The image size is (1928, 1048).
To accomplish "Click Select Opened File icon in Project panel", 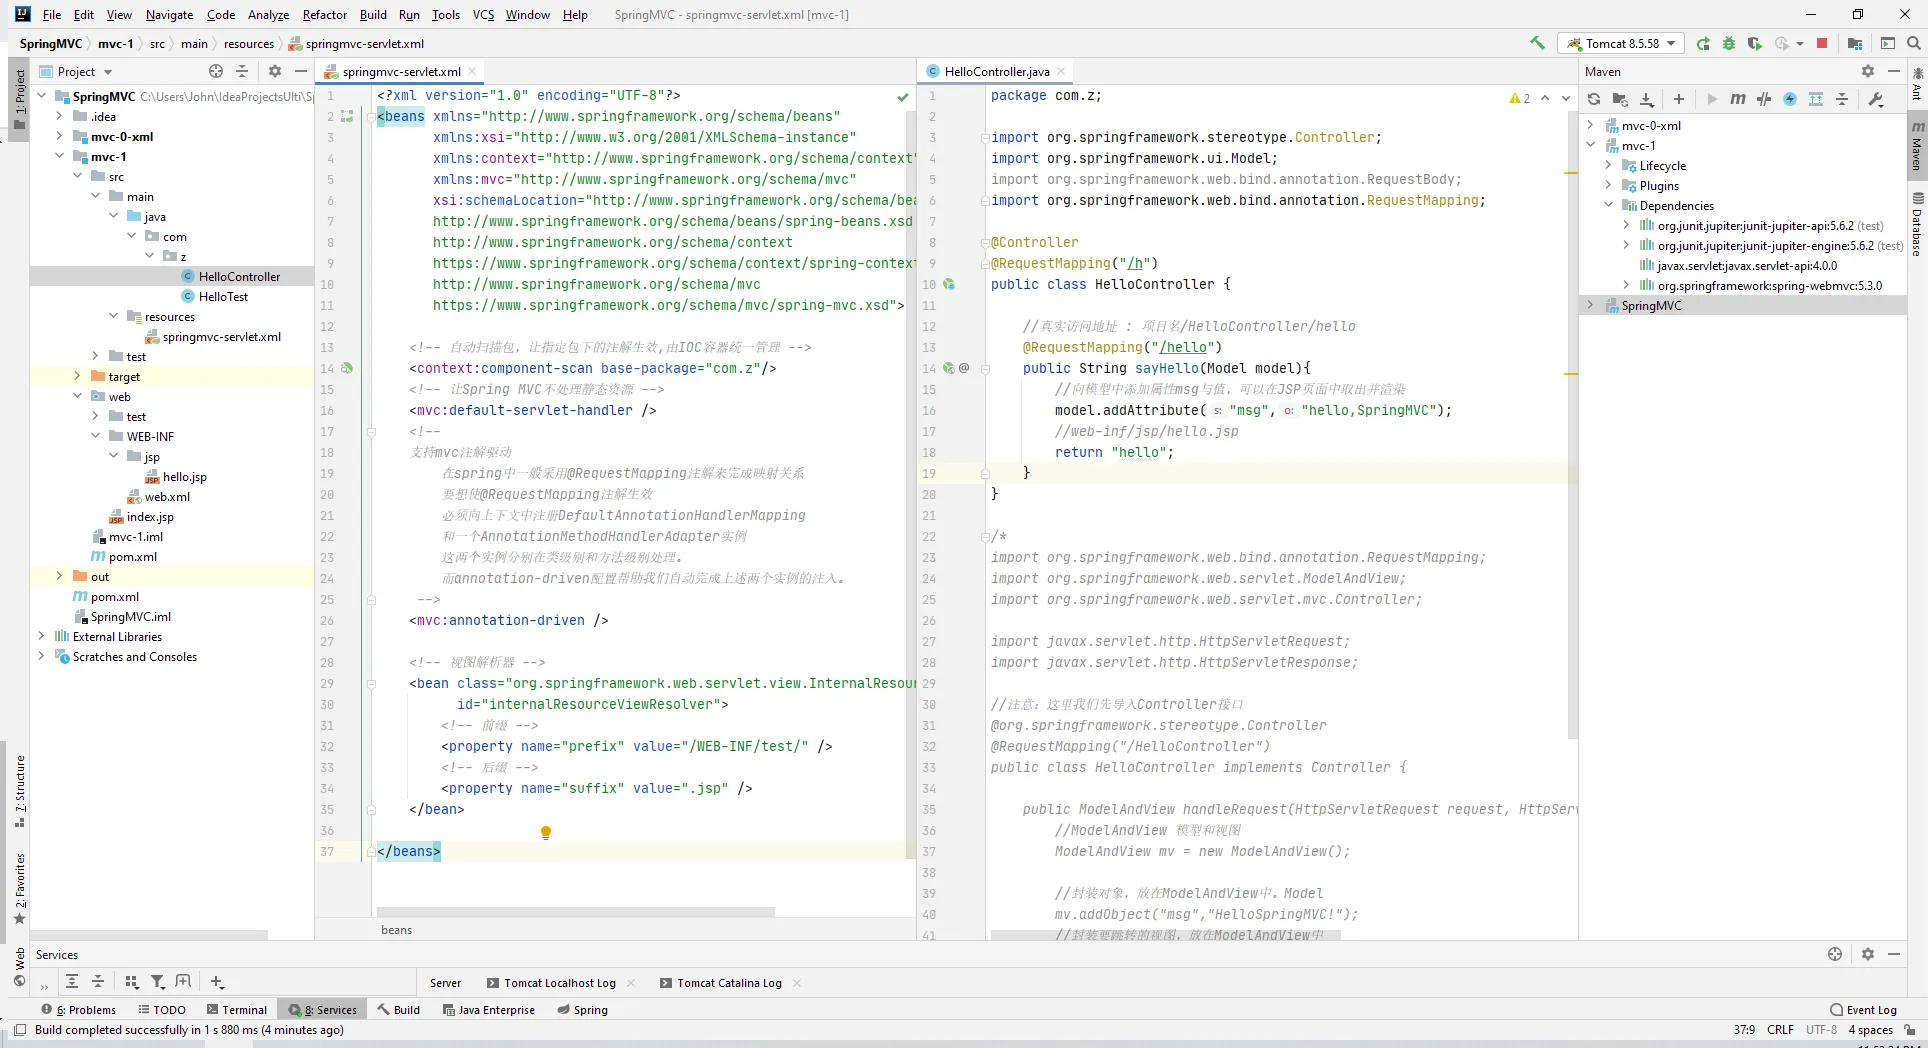I will click(216, 71).
